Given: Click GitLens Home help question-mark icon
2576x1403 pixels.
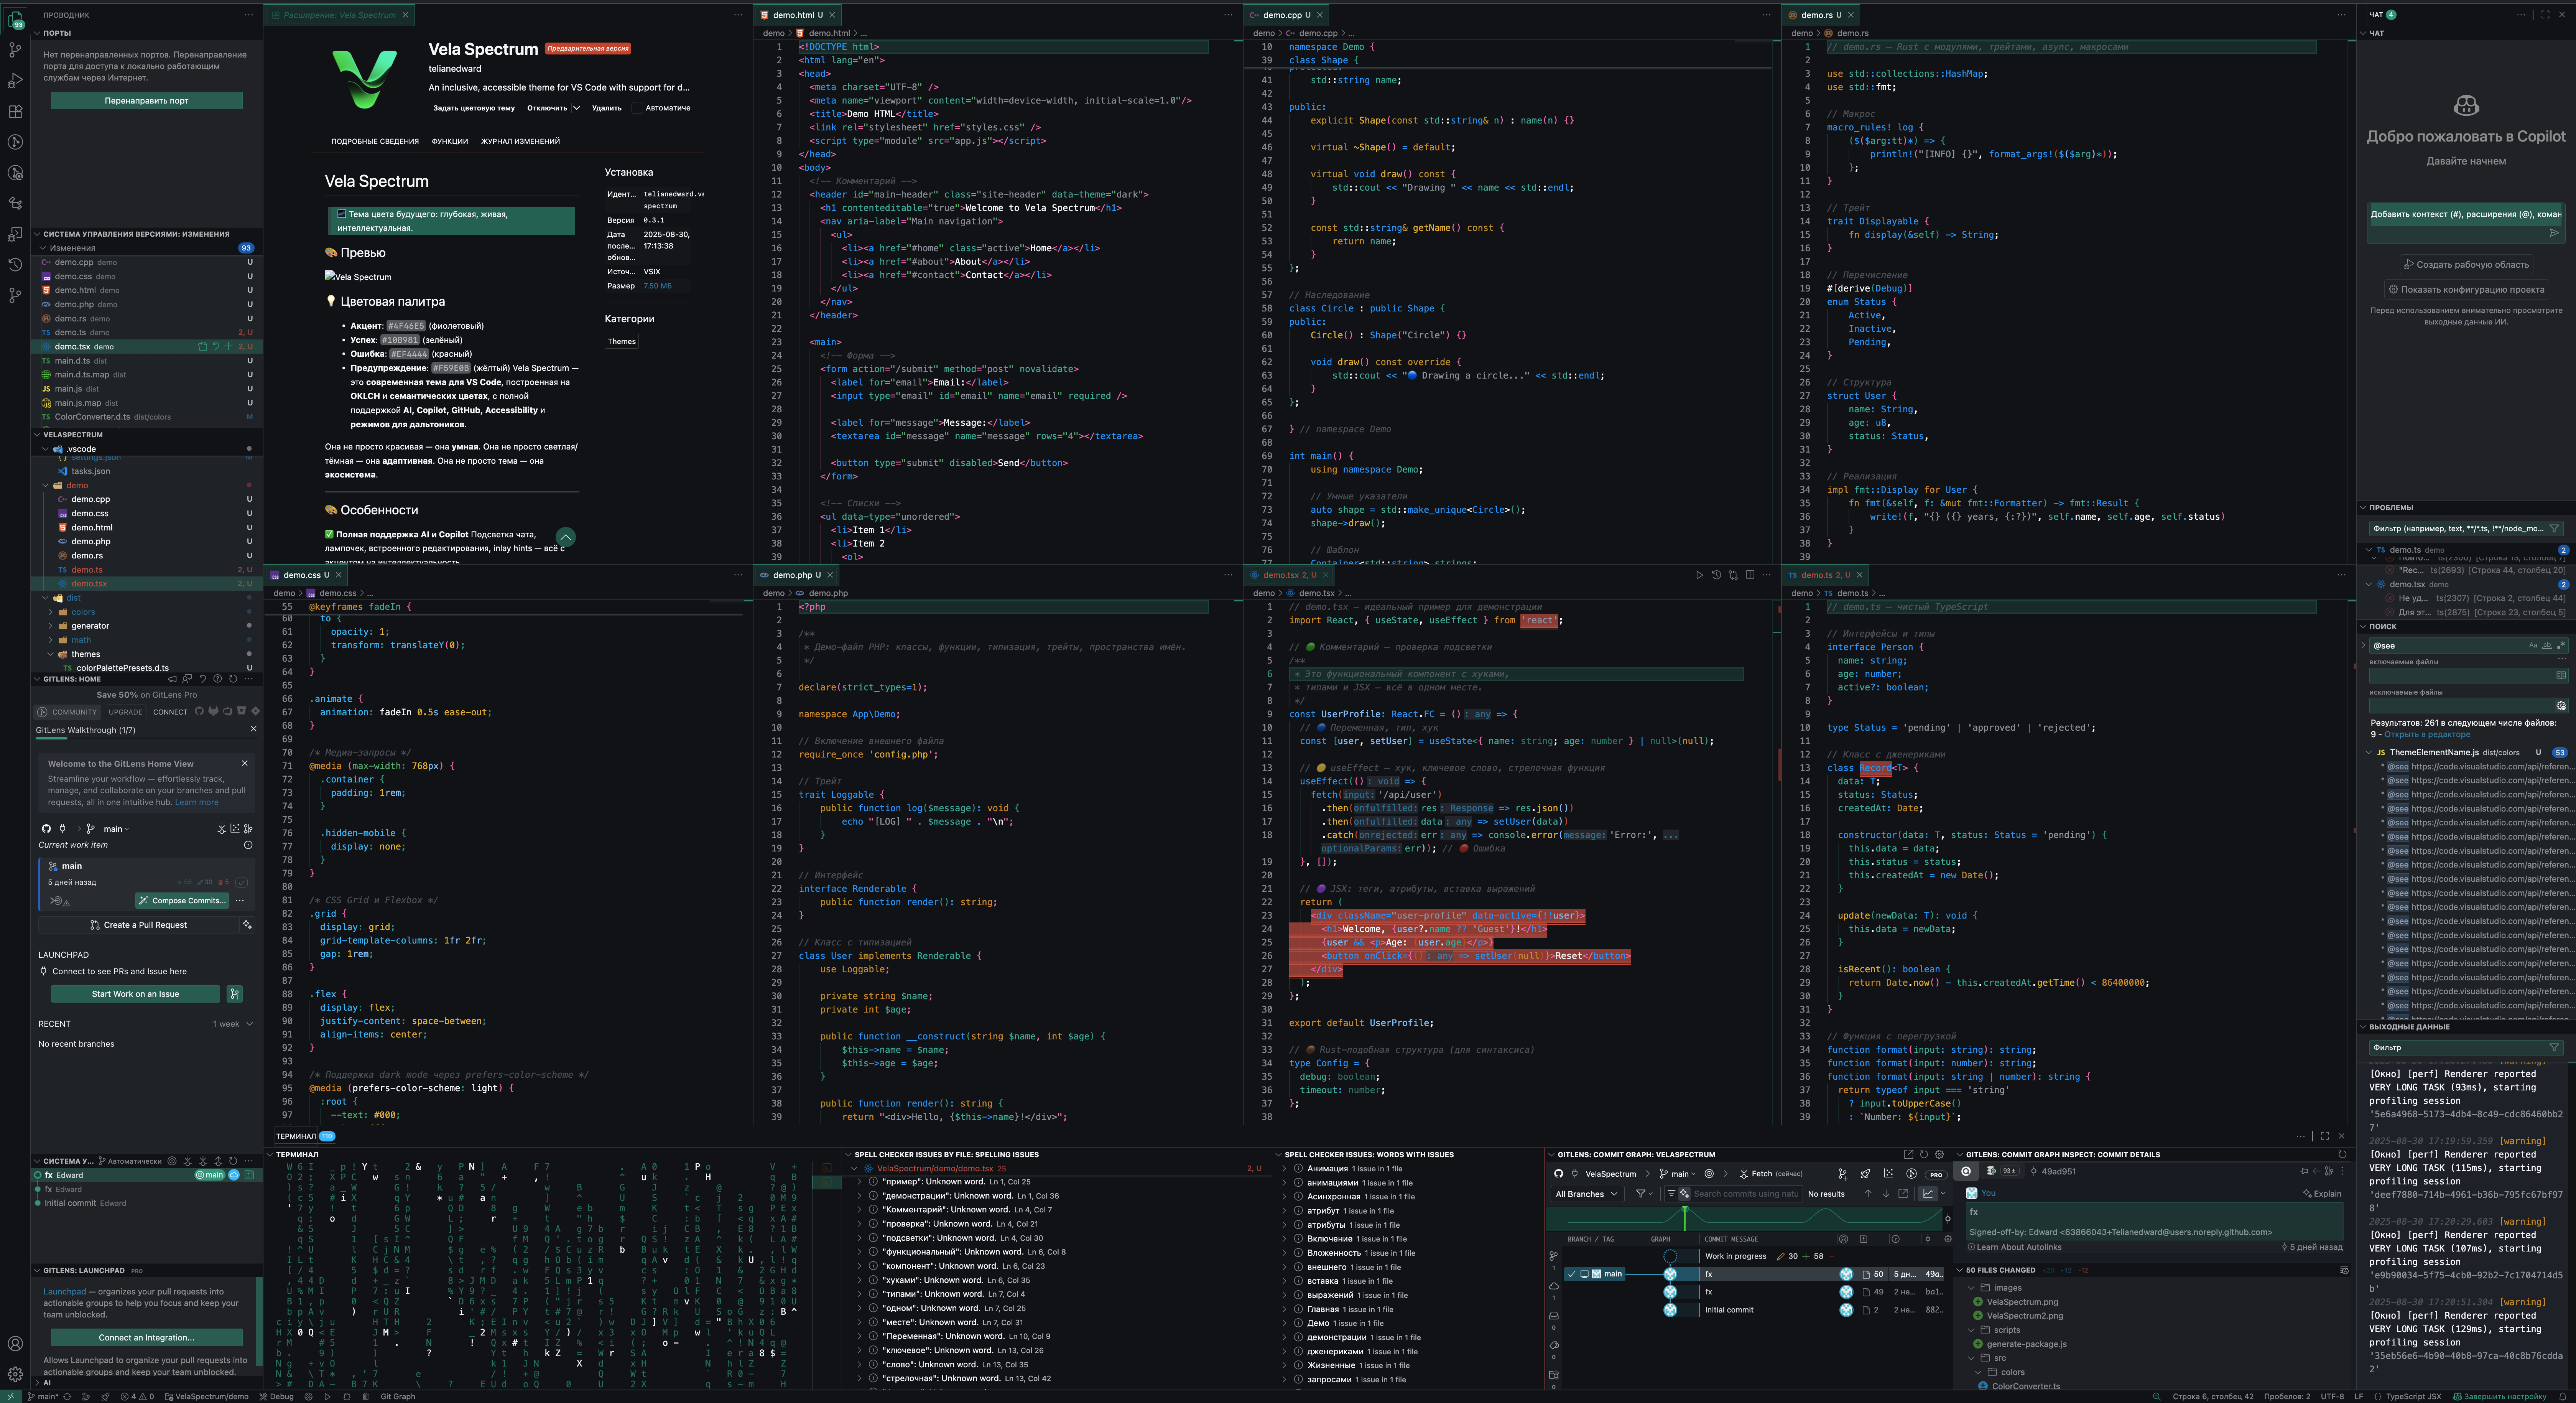Looking at the screenshot, I should pos(218,679).
